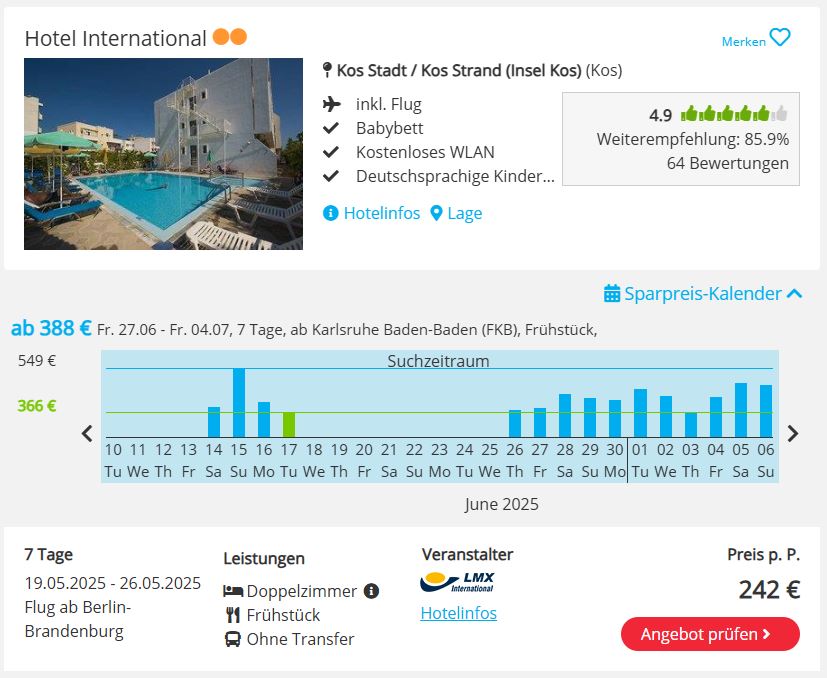
Task: Collapse the Sparpreis-Kalender with the chevron
Action: pyautogui.click(x=794, y=294)
